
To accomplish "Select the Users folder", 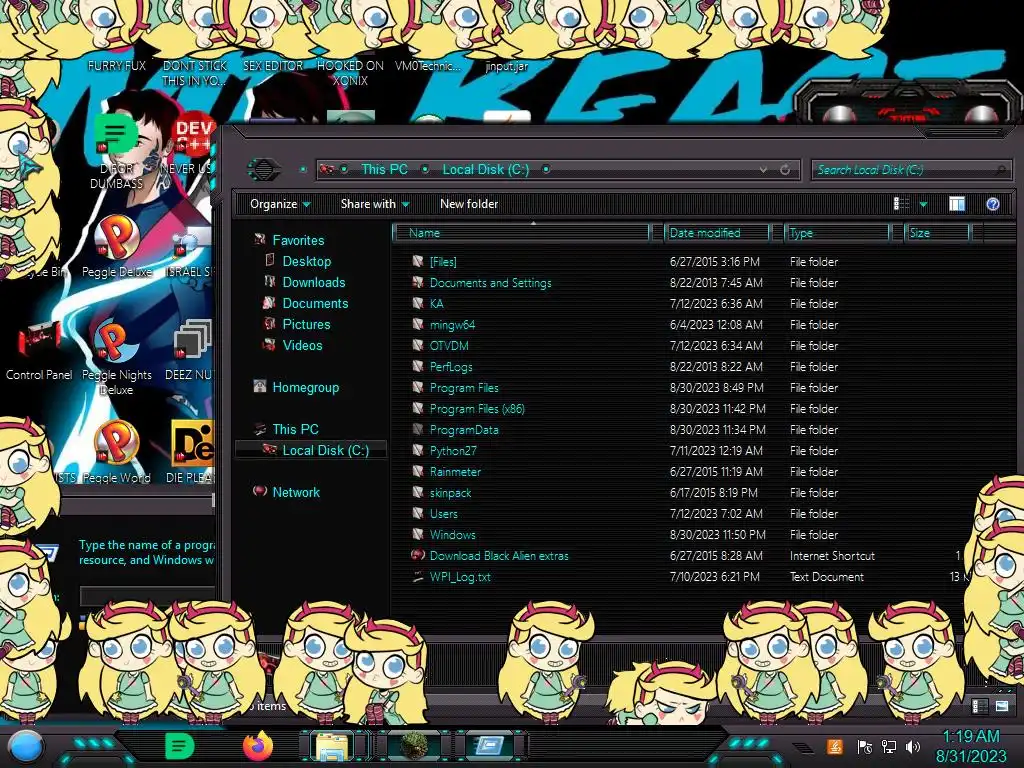I will tap(443, 513).
